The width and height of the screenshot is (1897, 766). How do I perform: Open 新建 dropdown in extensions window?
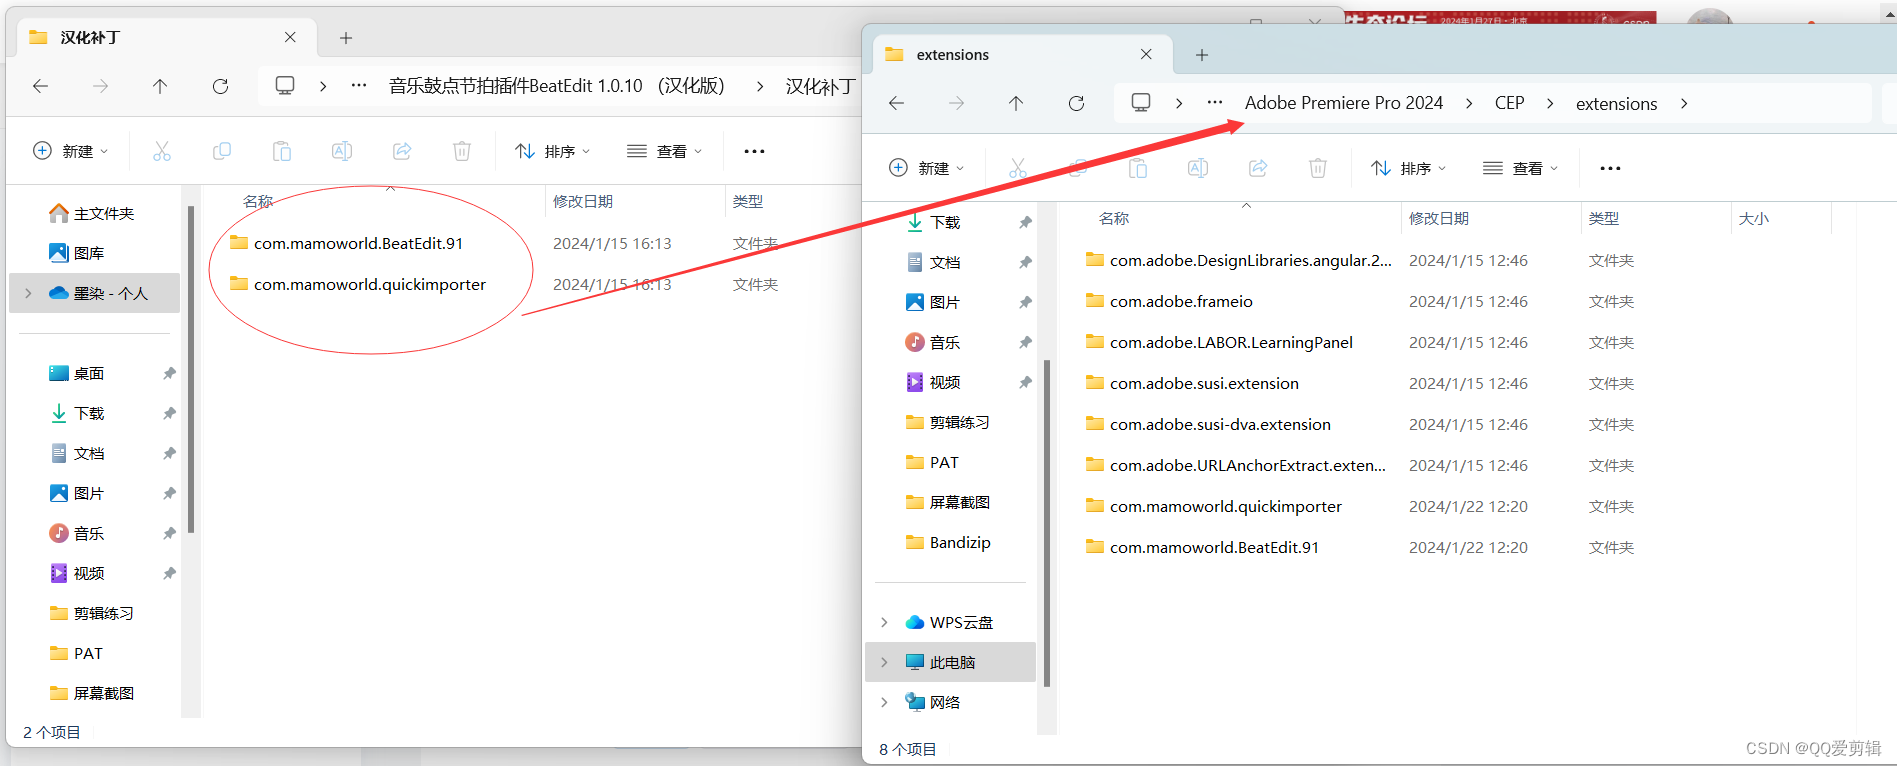click(927, 168)
